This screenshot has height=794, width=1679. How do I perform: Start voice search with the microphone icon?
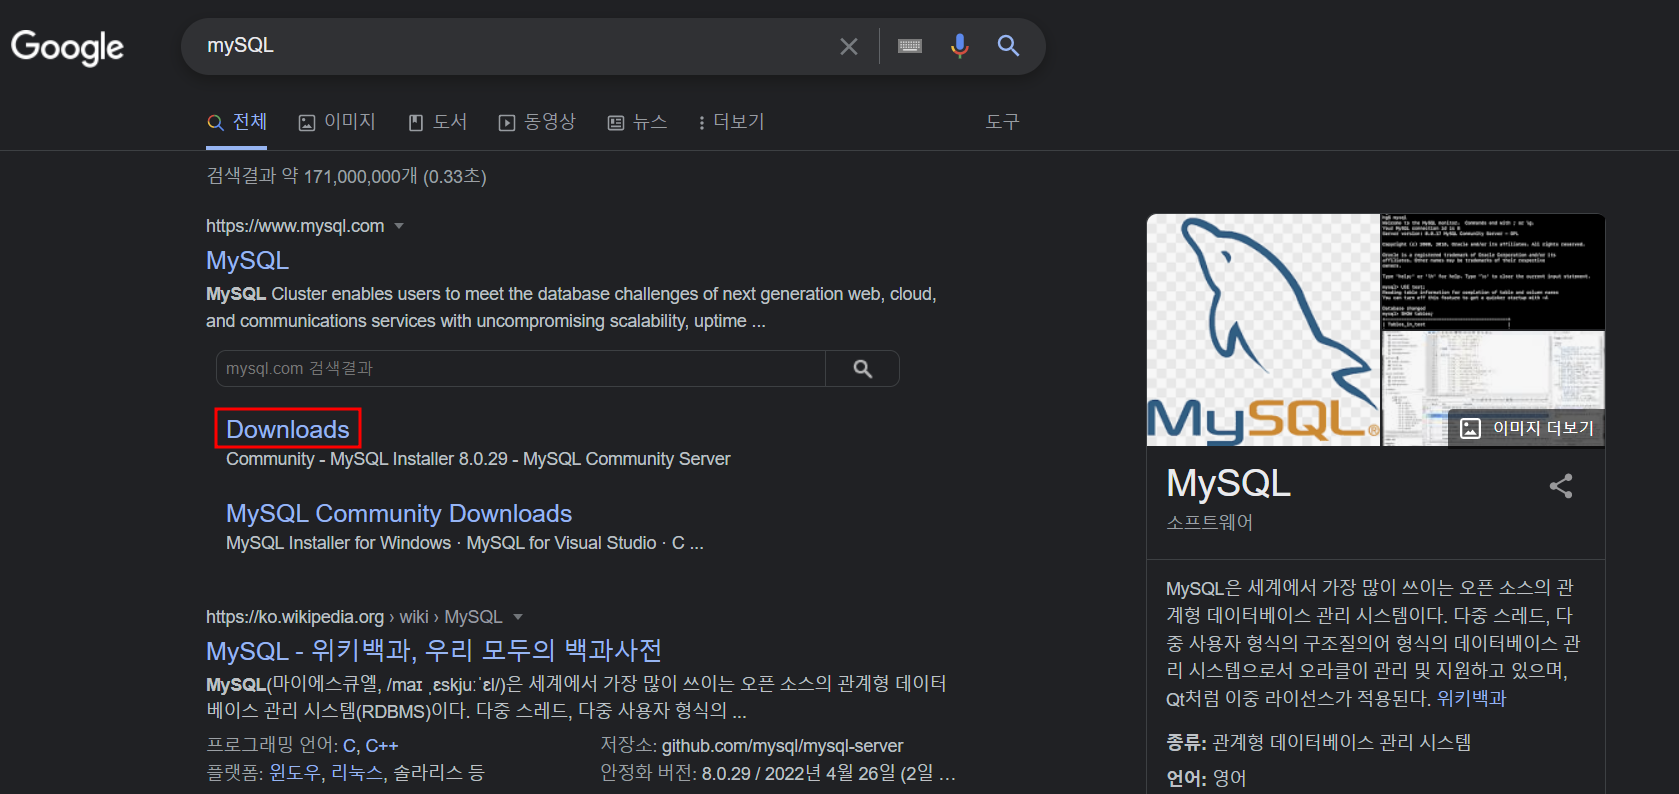pyautogui.click(x=960, y=46)
